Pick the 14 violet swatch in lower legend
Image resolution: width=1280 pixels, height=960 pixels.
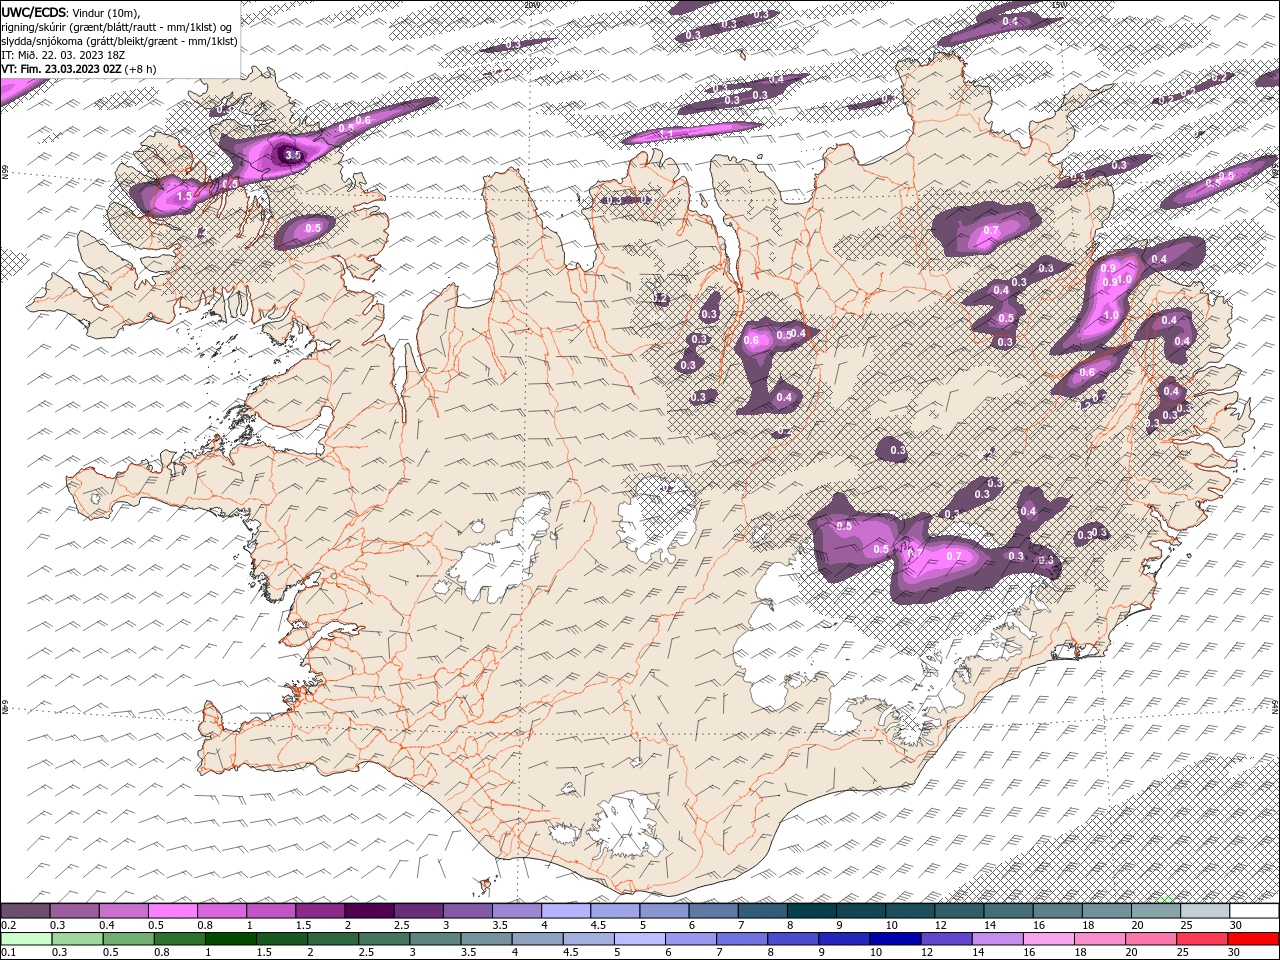tap(997, 939)
